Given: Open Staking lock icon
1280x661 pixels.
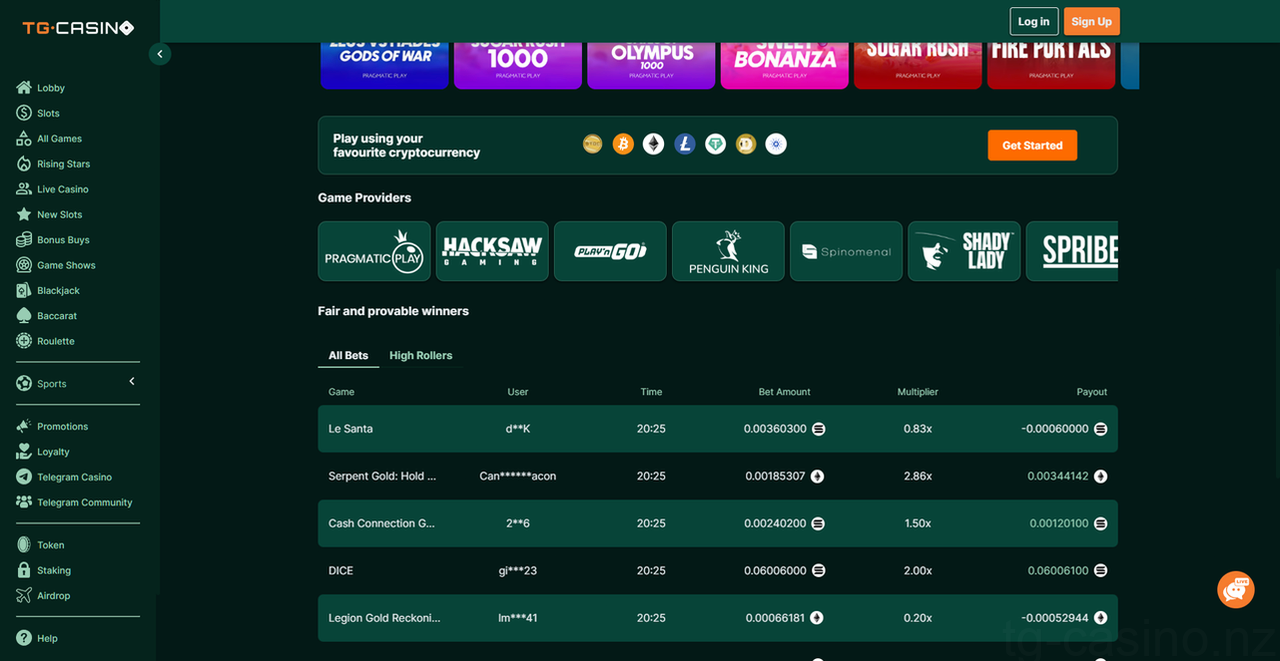Looking at the screenshot, I should point(24,570).
